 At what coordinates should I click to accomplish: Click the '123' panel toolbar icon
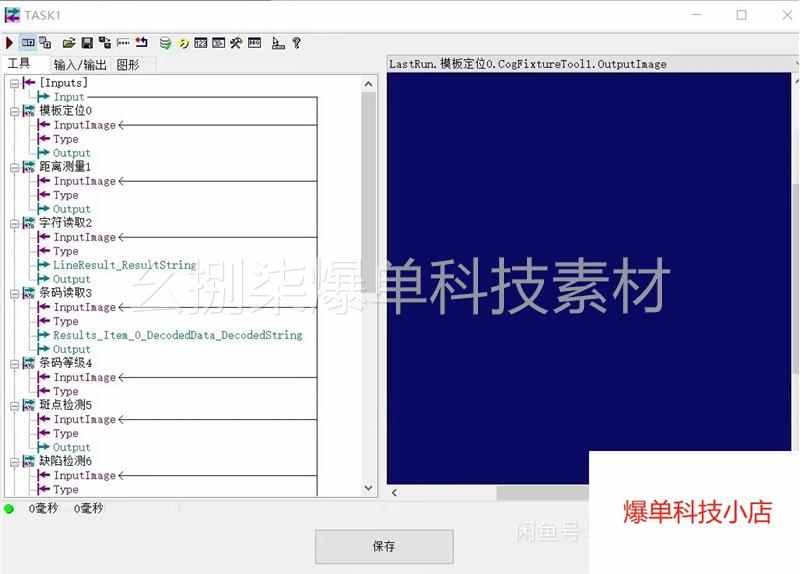pyautogui.click(x=201, y=43)
